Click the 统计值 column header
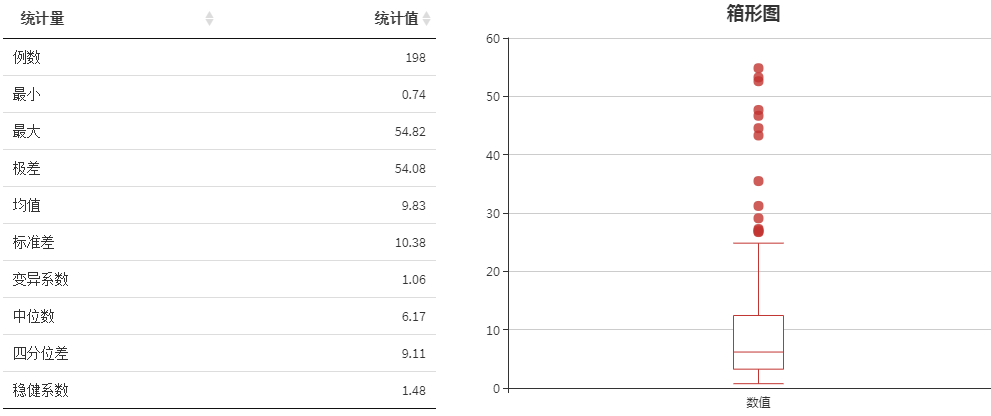Viewport: 991px width, 416px height. [x=396, y=19]
